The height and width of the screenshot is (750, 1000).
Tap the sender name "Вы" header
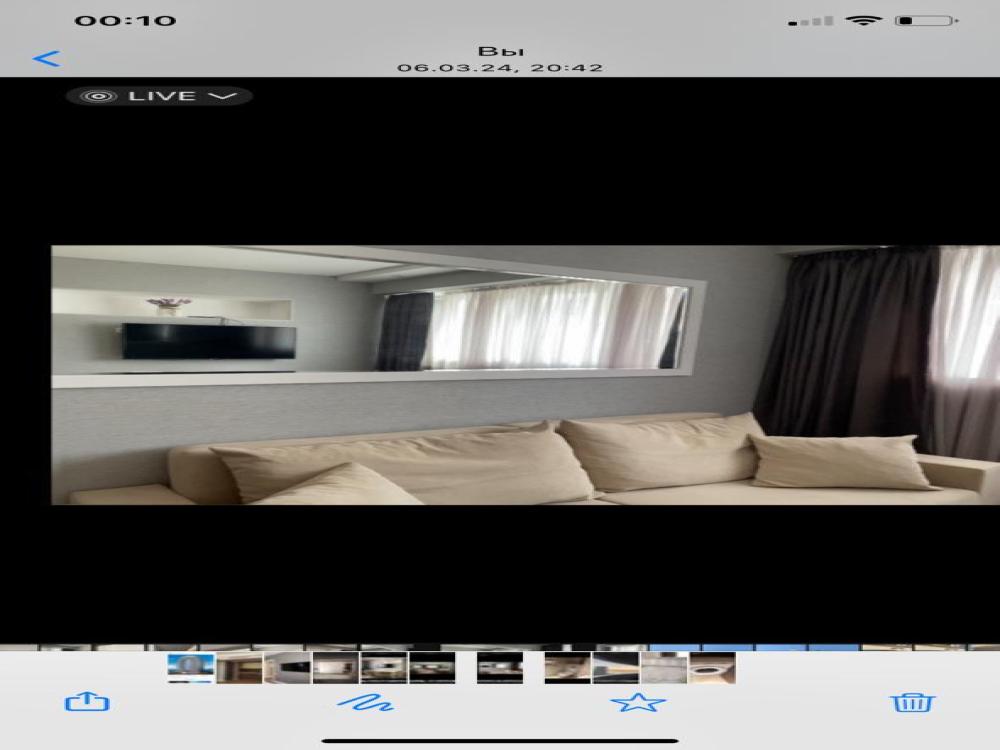pos(501,52)
